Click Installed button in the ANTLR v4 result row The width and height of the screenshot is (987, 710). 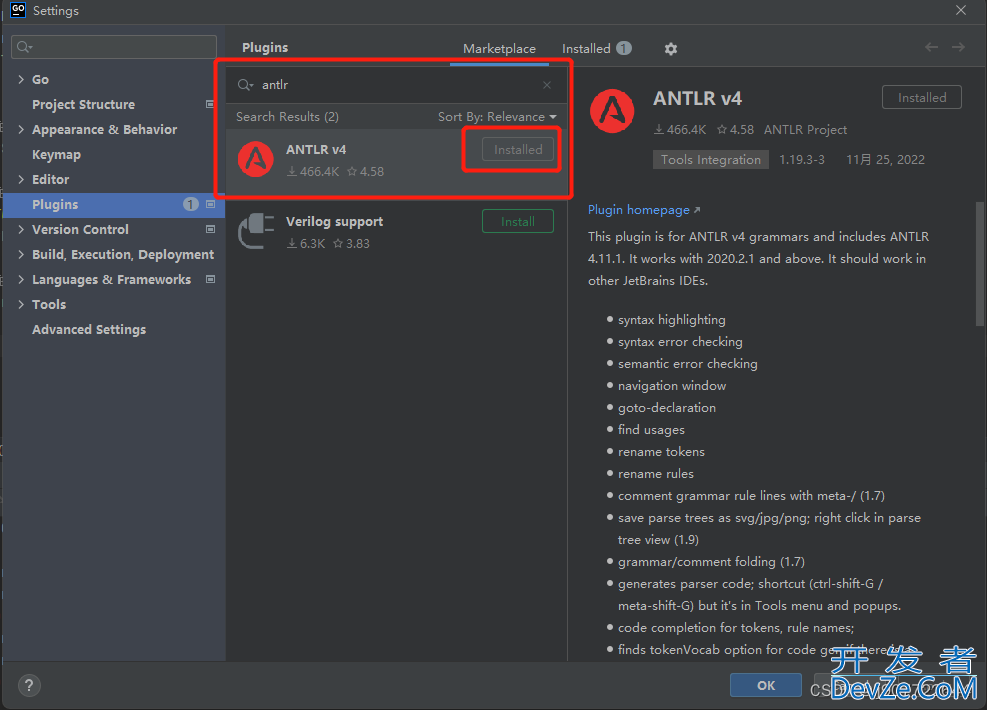(x=518, y=150)
